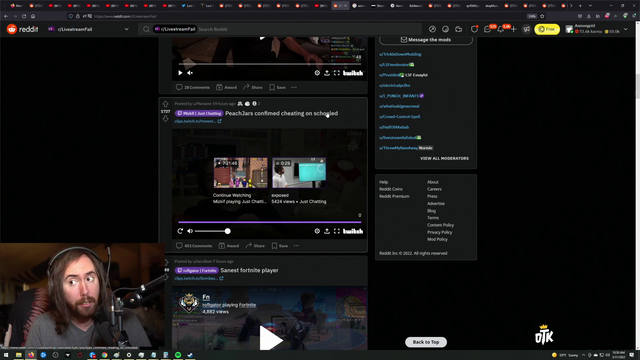This screenshot has width=640, height=360.
Task: Open the notifications bell icon
Action: pyautogui.click(x=501, y=29)
